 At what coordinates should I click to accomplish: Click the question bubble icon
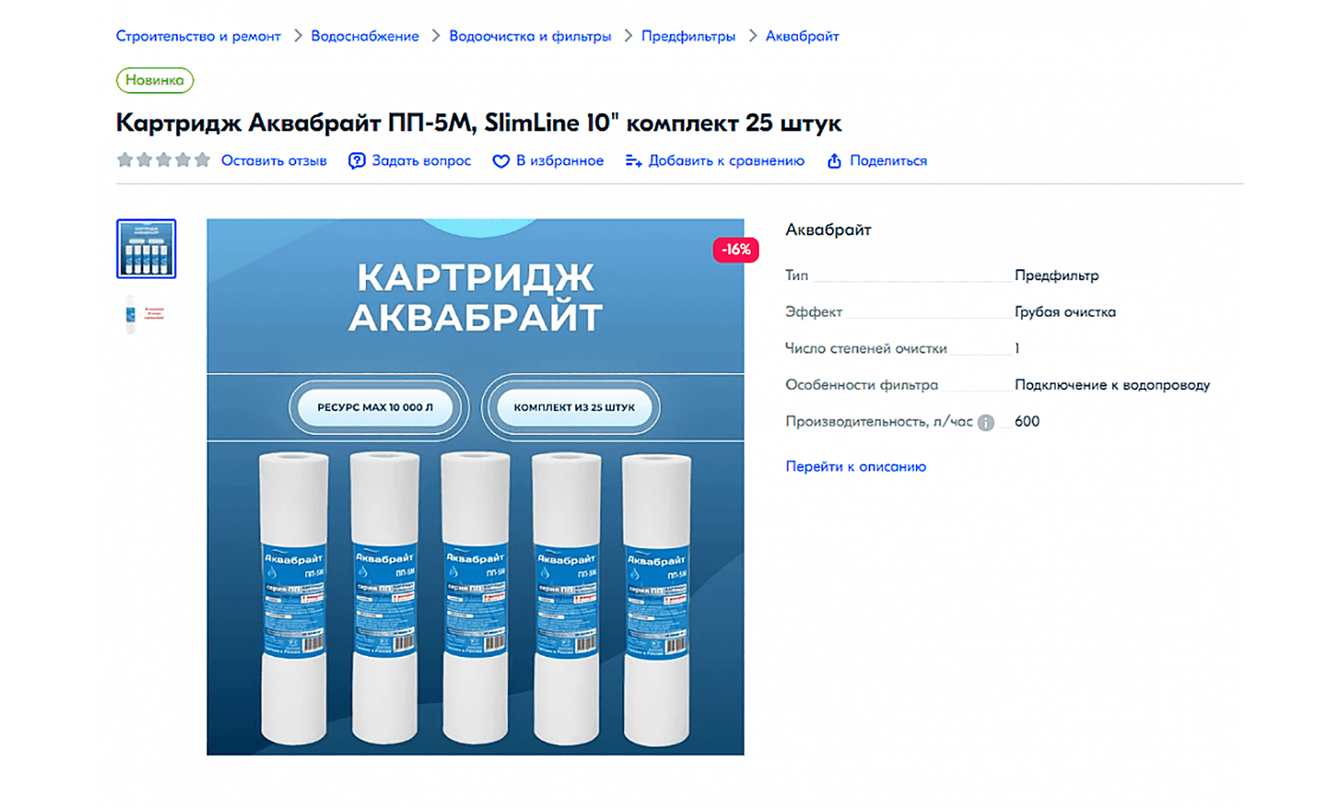pyautogui.click(x=357, y=161)
